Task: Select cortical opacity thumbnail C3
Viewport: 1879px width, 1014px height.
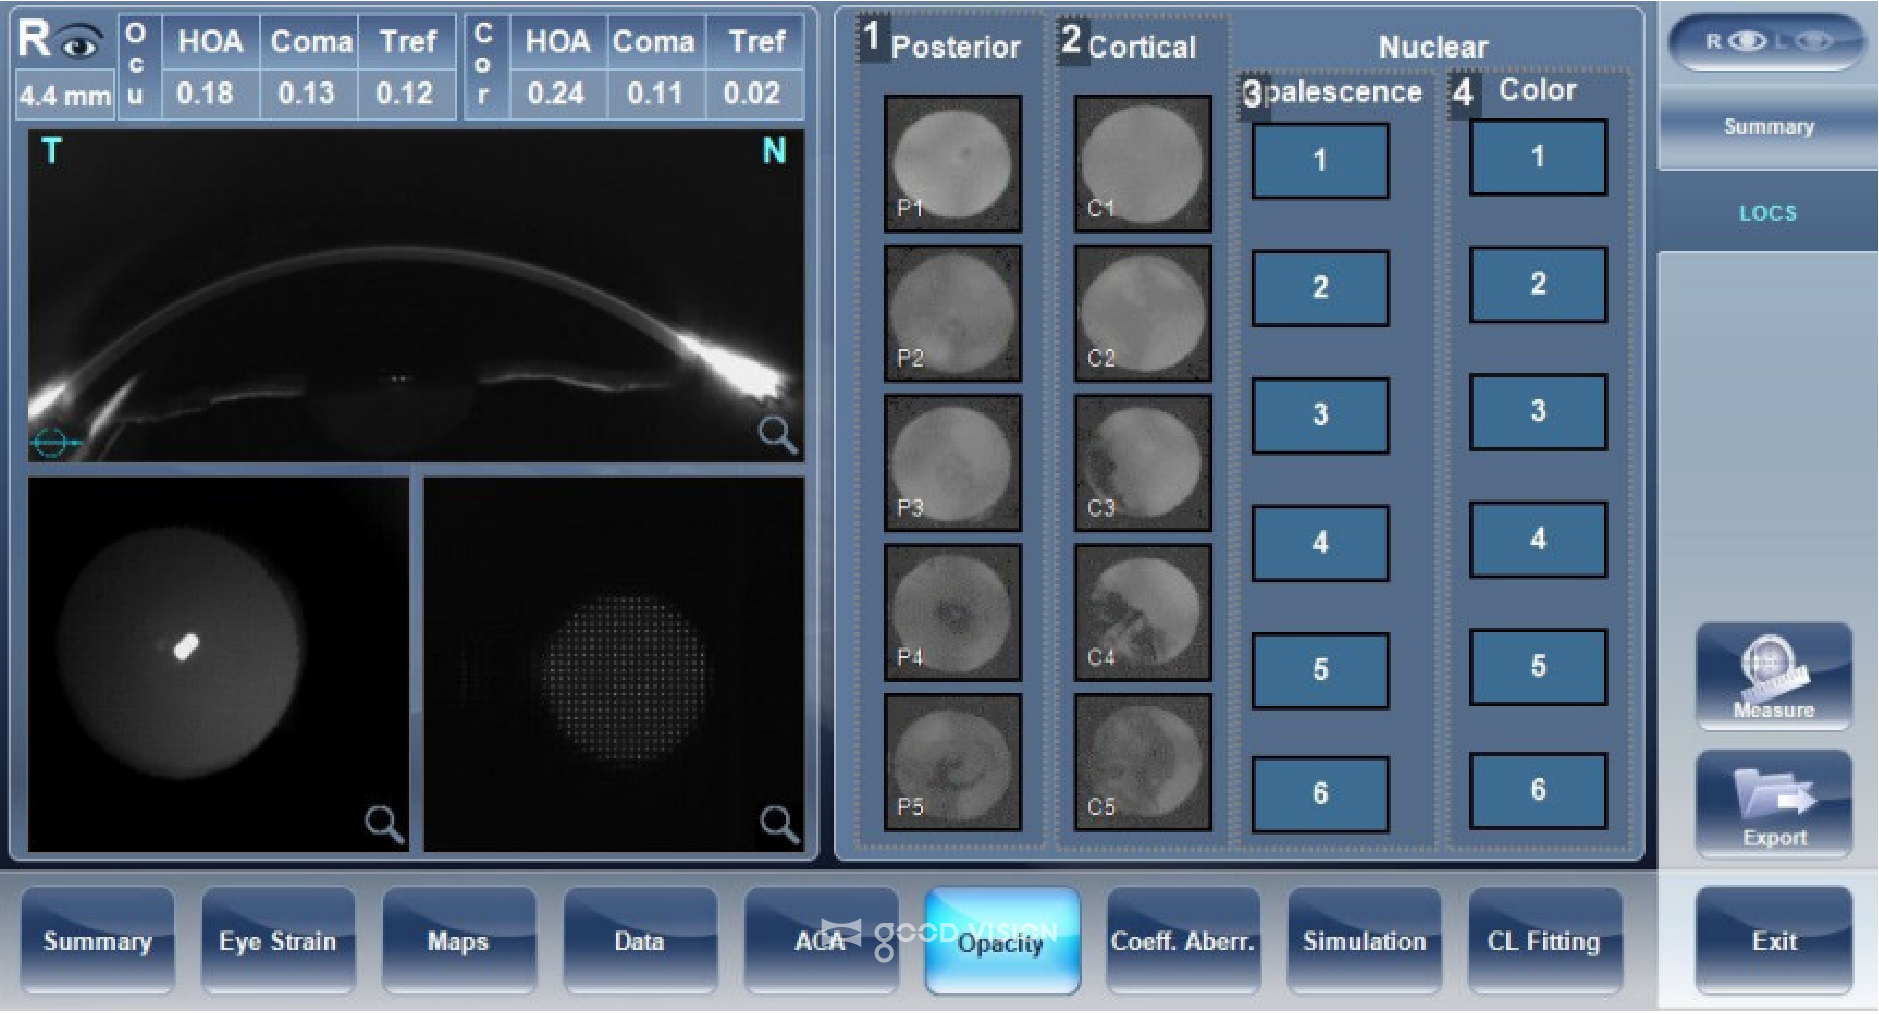Action: pos(1142,463)
